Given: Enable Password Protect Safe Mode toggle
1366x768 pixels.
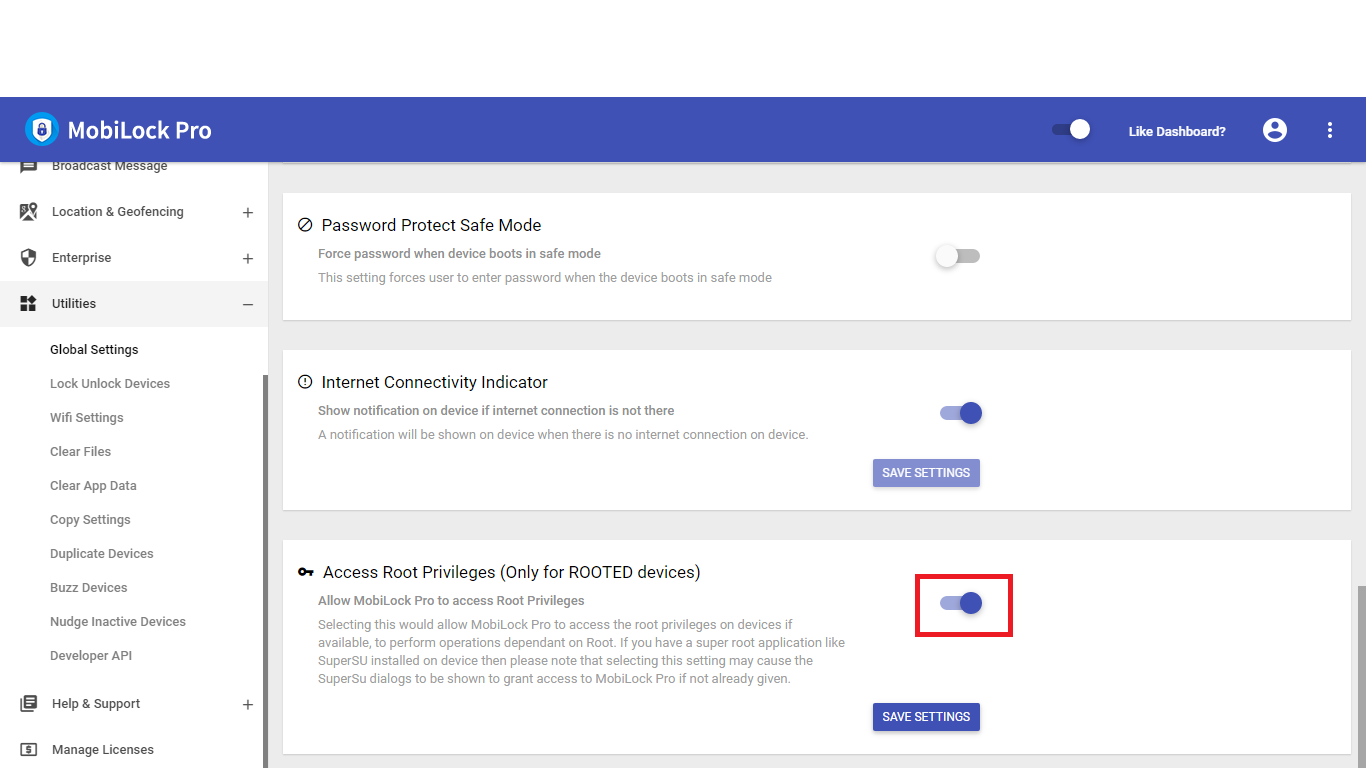Looking at the screenshot, I should point(958,256).
